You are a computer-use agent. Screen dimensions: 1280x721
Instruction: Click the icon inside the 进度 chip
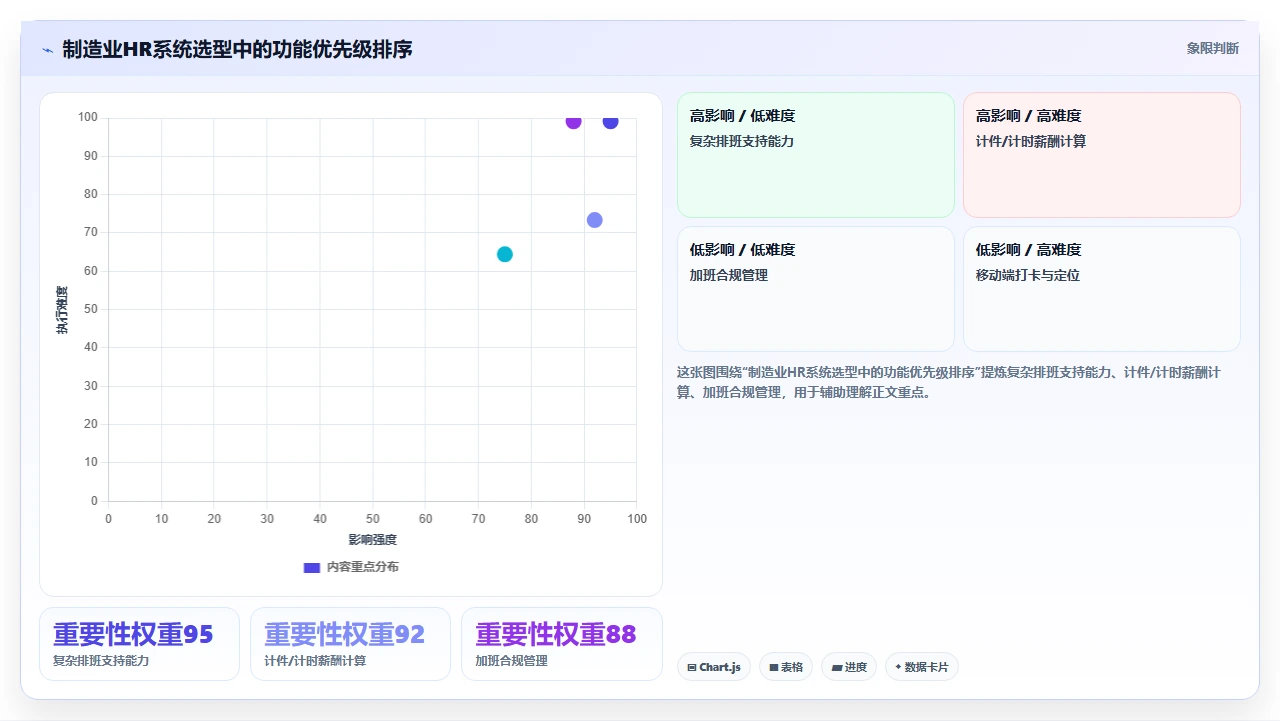coord(837,667)
